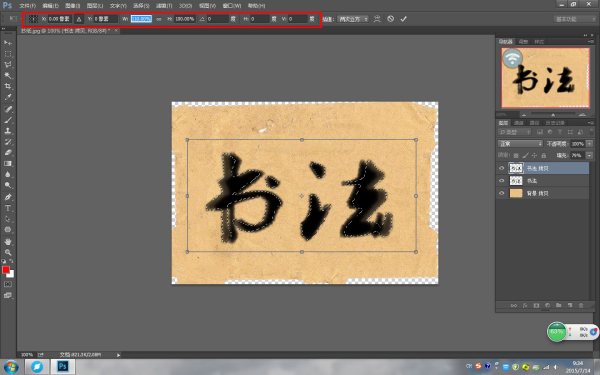Image resolution: width=600 pixels, height=375 pixels.
Task: Select the Eyedropper tool
Action: (x=8, y=97)
